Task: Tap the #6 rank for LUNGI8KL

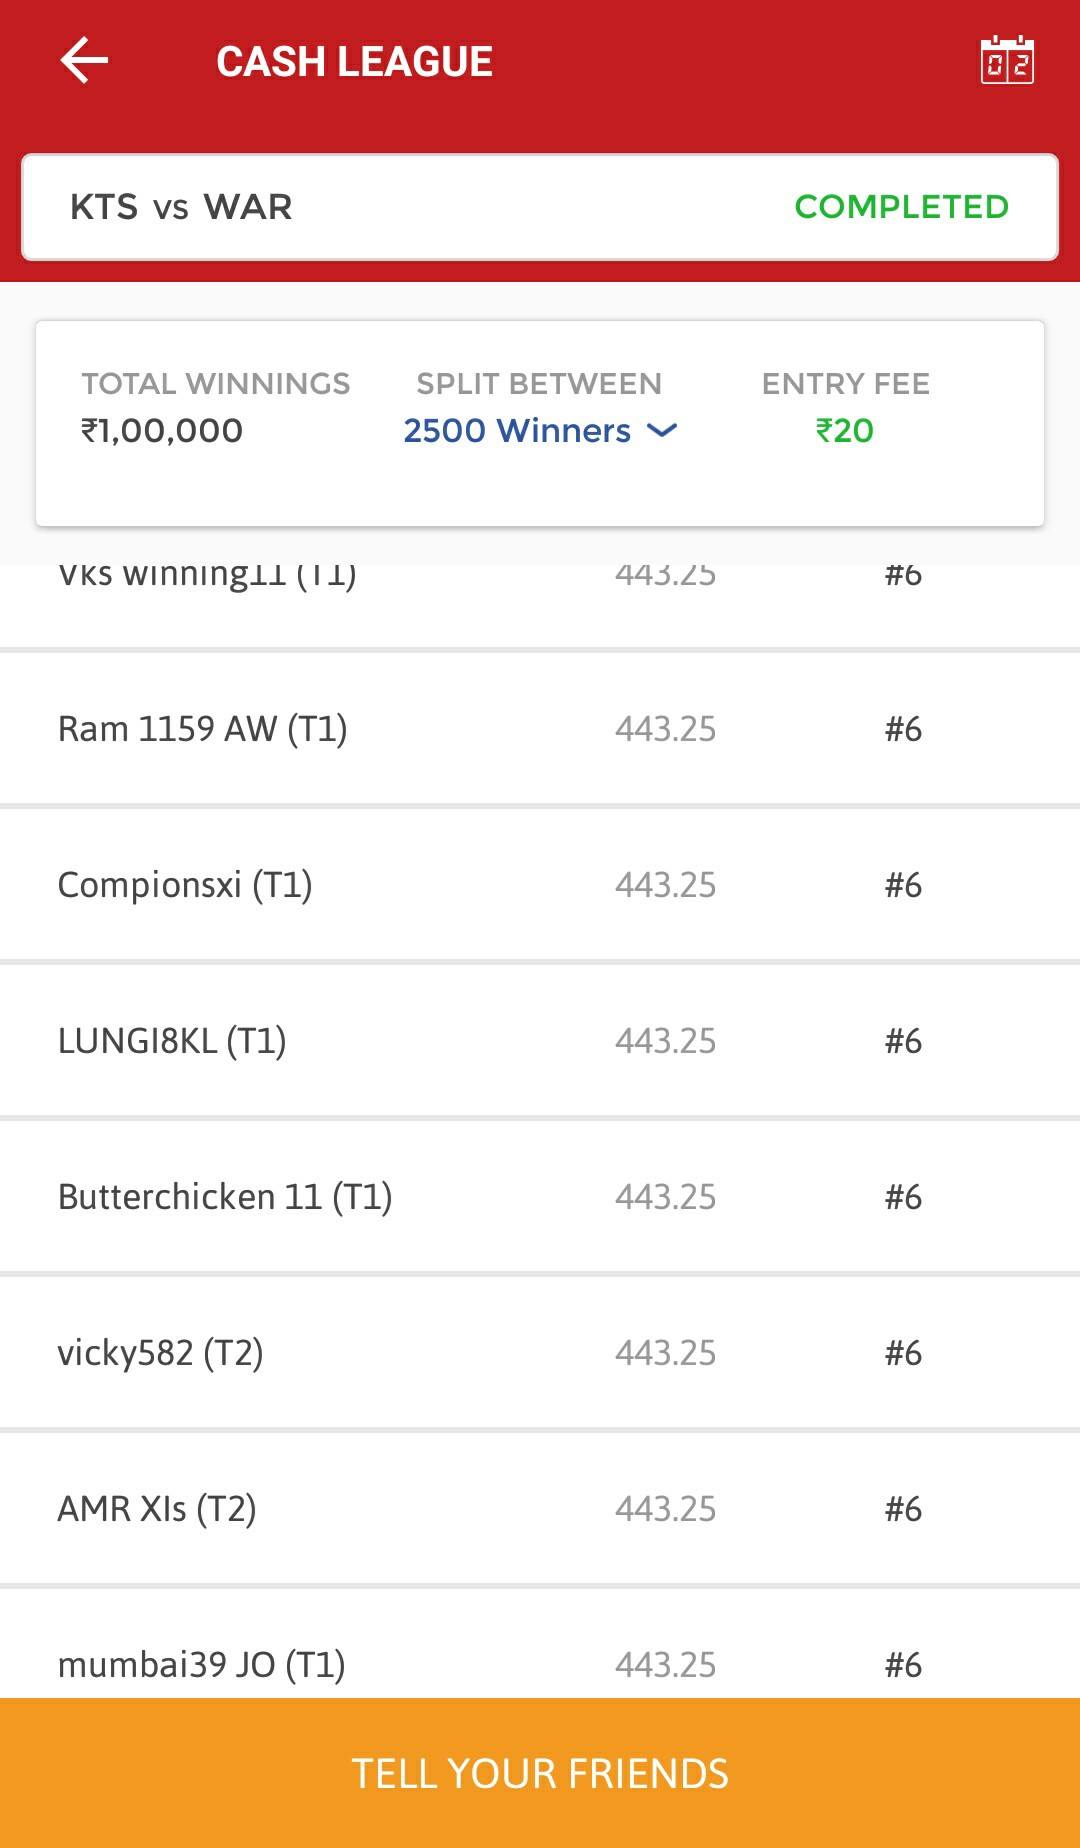Action: coord(903,1041)
